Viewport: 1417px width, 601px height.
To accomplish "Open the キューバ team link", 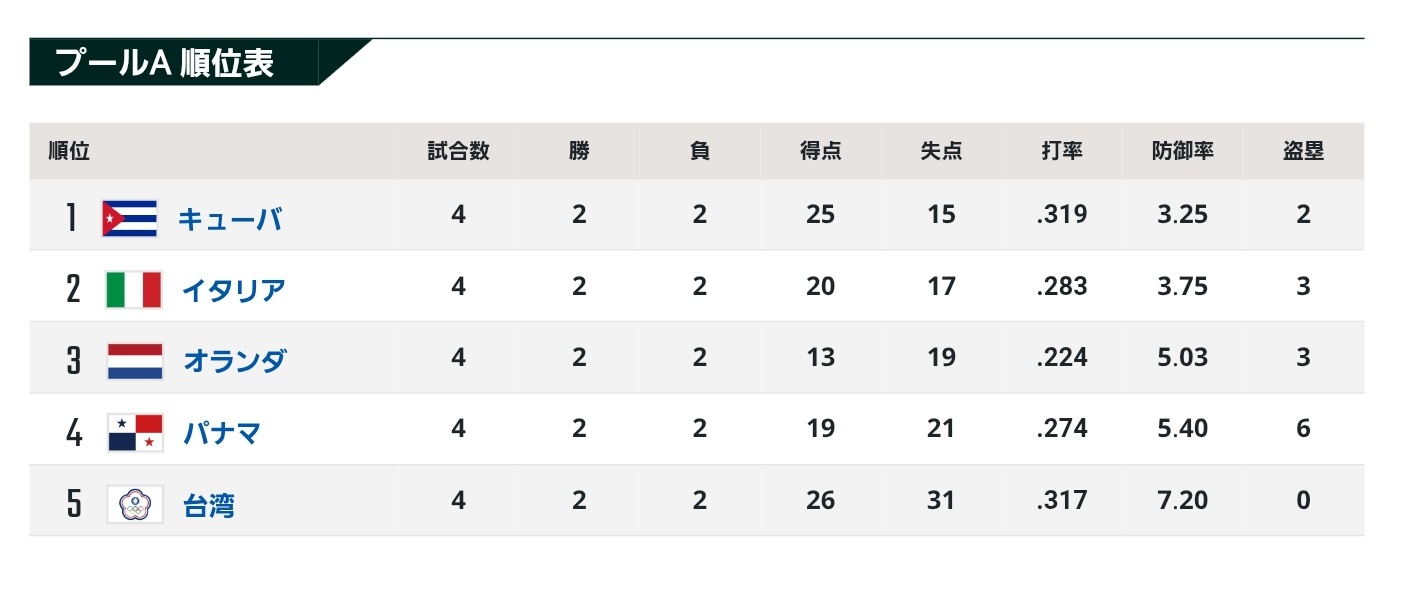I will pyautogui.click(x=230, y=219).
